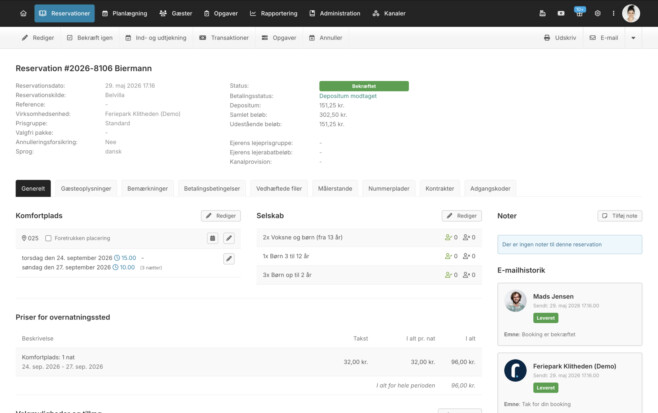Switch to the Gæsteoplysninger tab
Image resolution: width=658 pixels, height=413 pixels.
86,188
